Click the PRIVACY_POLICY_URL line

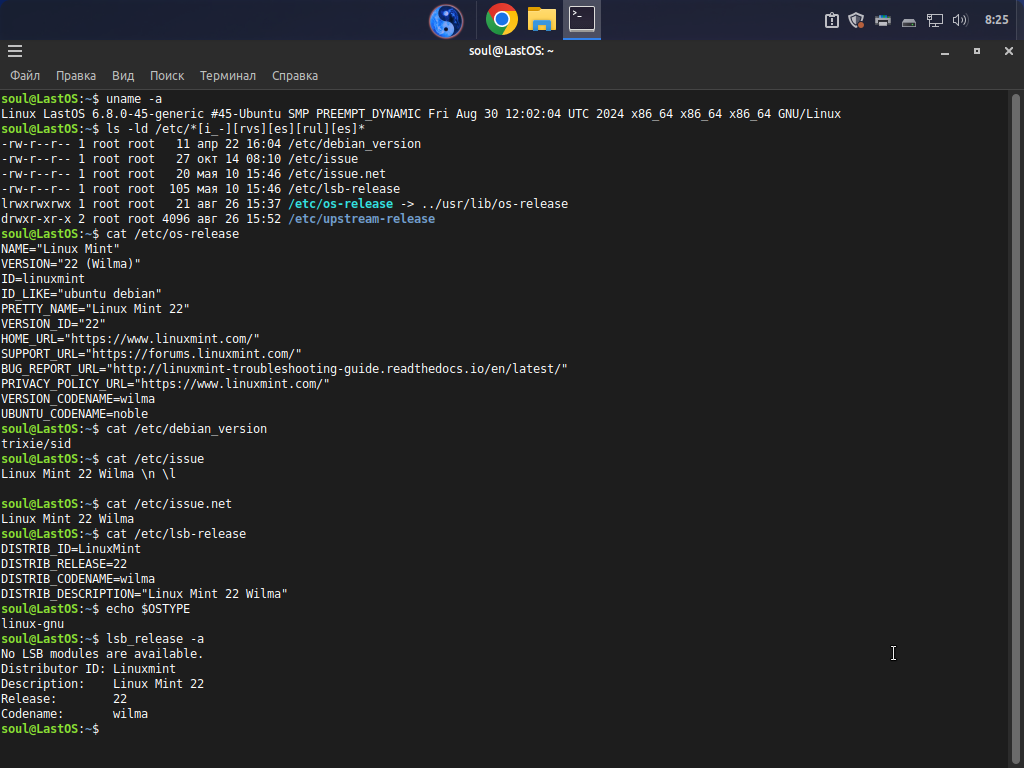tap(165, 384)
